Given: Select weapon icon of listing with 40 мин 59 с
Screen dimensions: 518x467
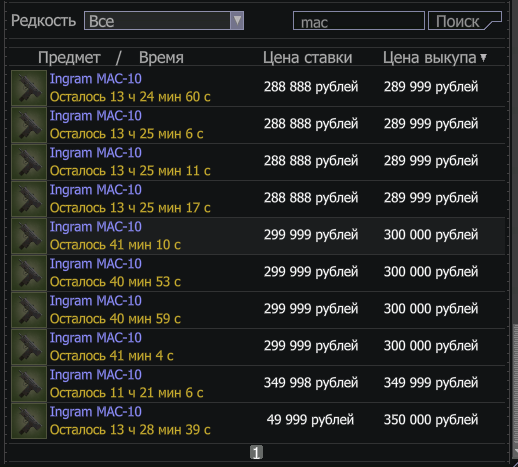Looking at the screenshot, I should (x=29, y=310).
